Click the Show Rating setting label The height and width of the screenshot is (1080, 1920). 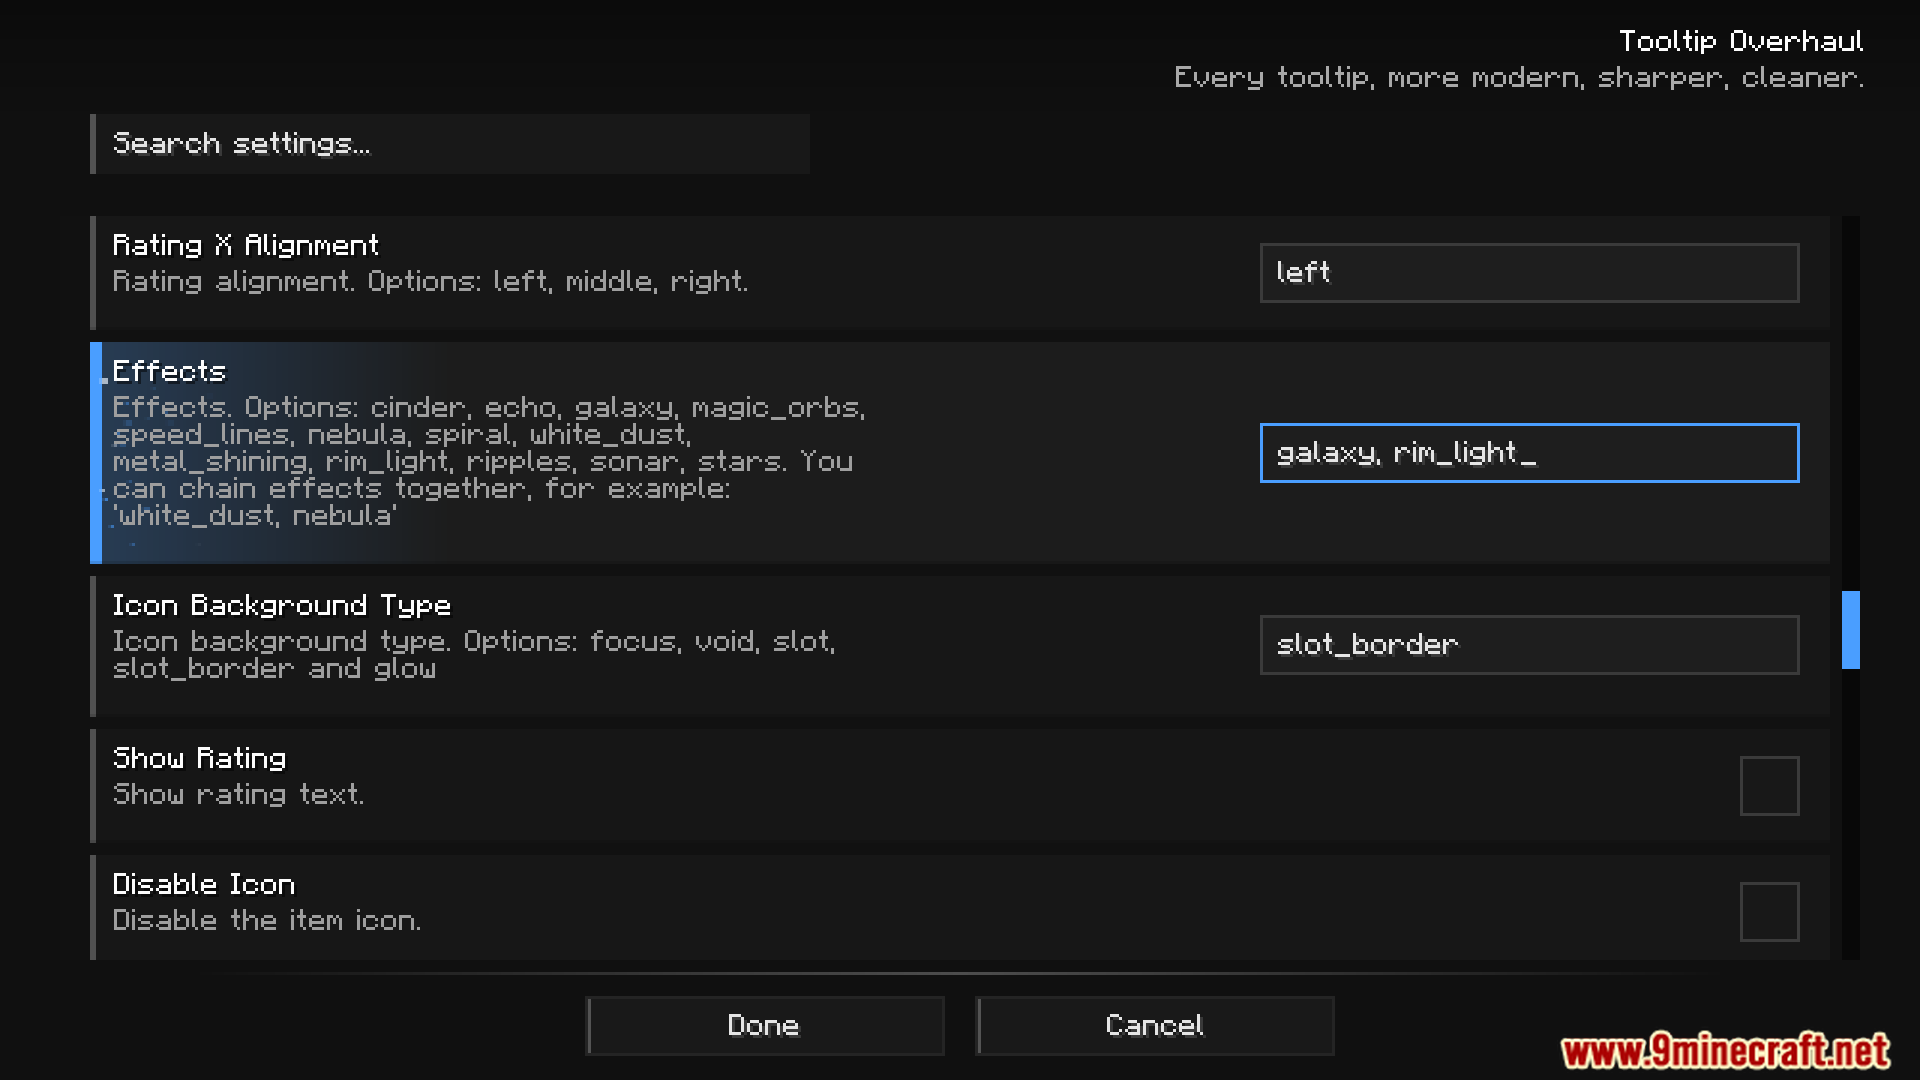pyautogui.click(x=199, y=758)
